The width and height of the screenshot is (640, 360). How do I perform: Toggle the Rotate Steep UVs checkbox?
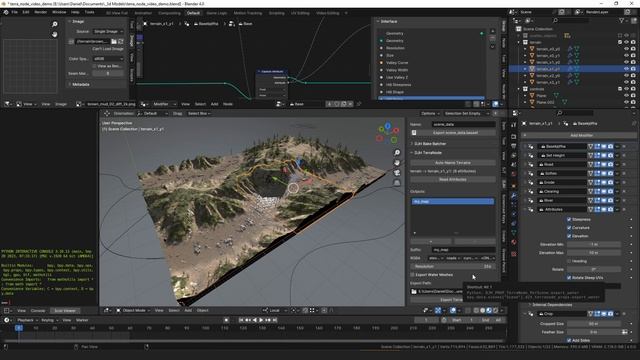point(569,278)
